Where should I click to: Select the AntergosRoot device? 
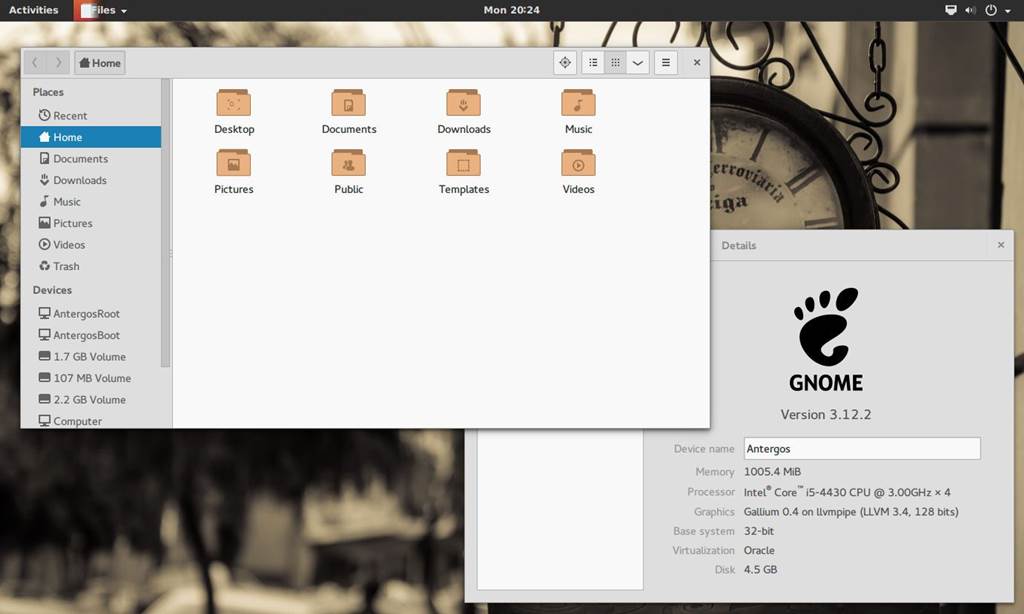tap(86, 314)
